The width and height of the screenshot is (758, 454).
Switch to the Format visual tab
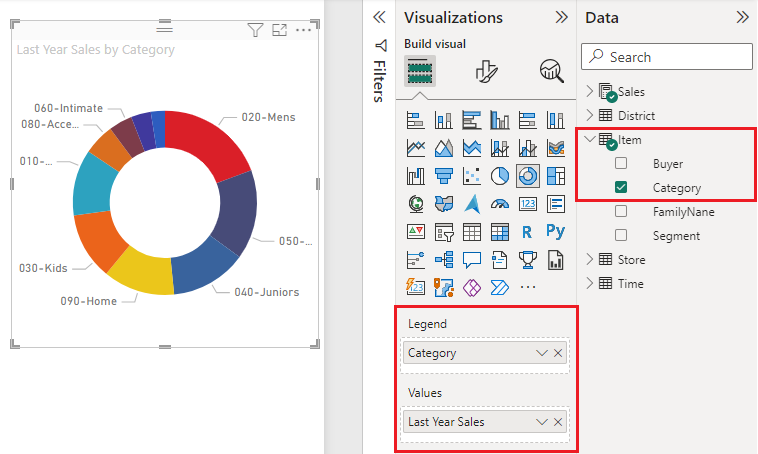point(486,71)
